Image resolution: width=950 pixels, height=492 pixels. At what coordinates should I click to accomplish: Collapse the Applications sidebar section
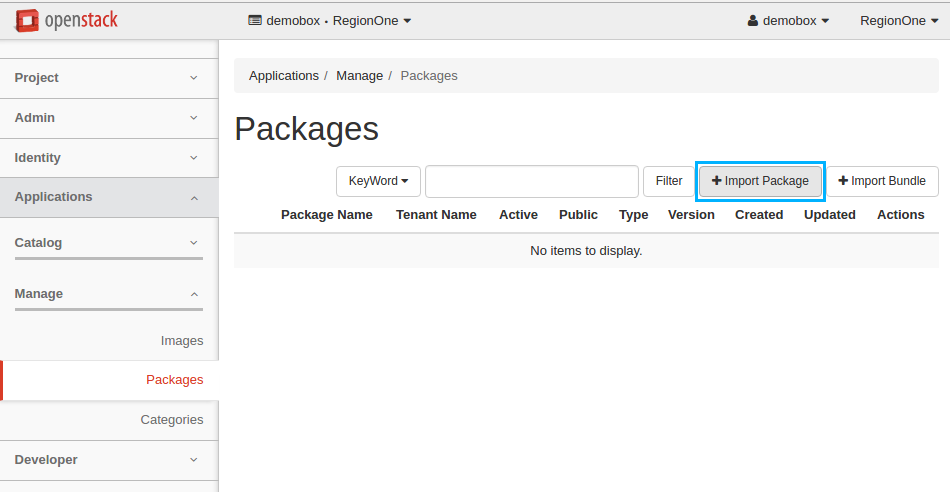(108, 197)
